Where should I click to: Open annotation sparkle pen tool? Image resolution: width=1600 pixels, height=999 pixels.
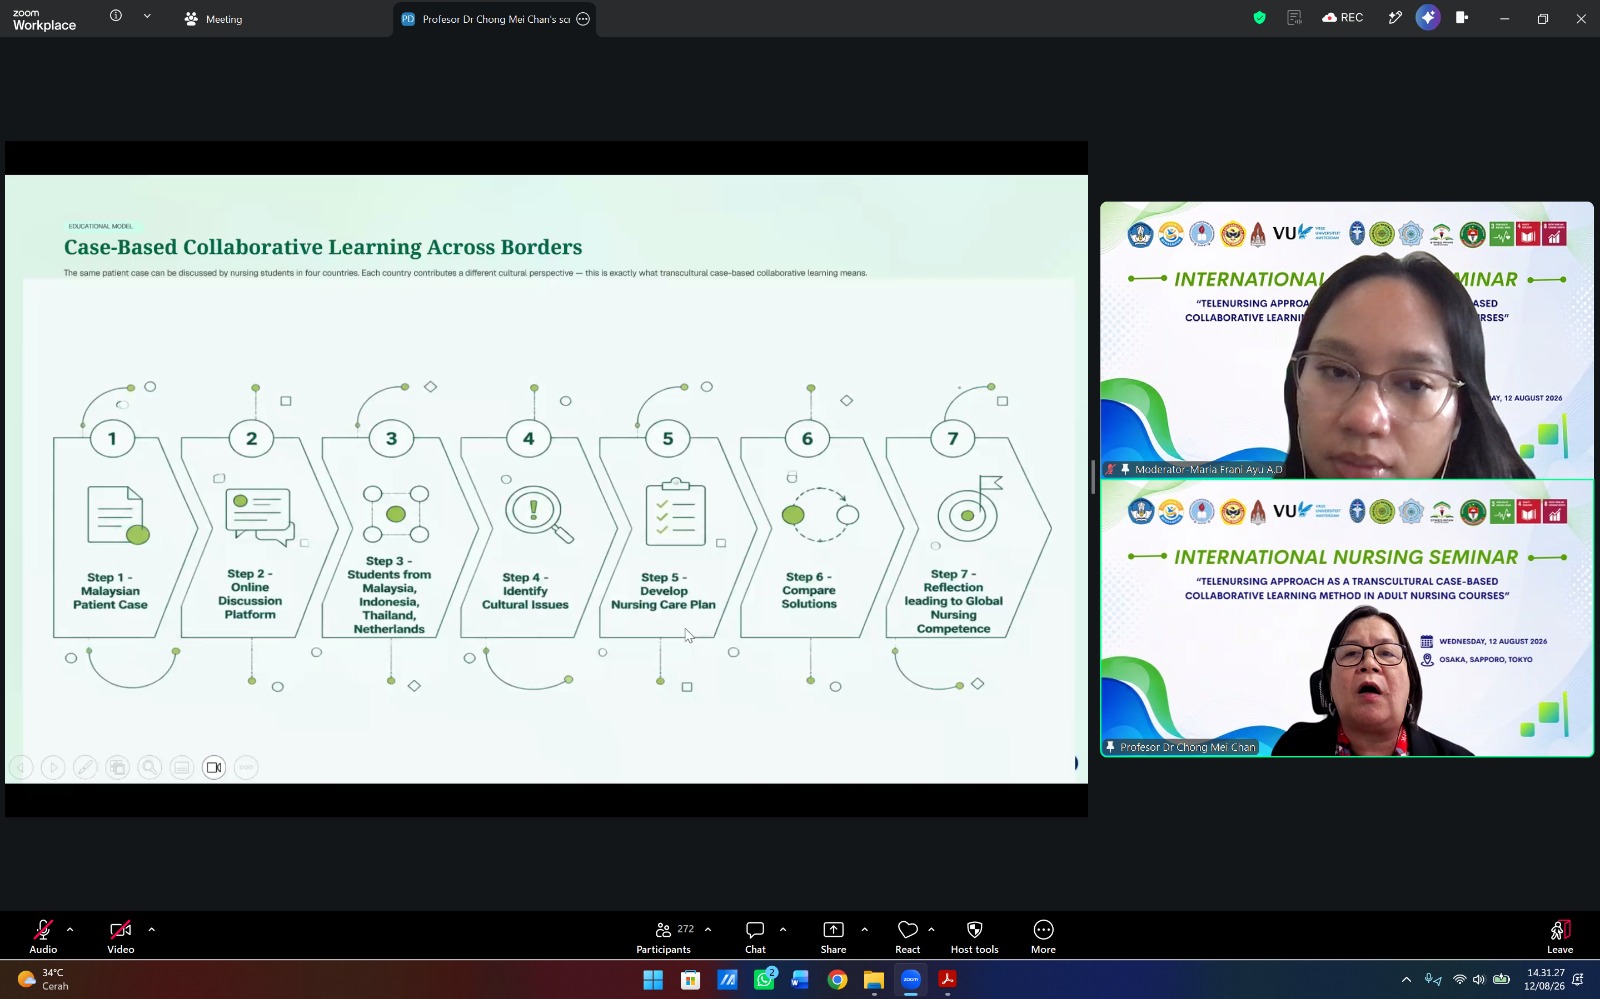coord(1395,18)
